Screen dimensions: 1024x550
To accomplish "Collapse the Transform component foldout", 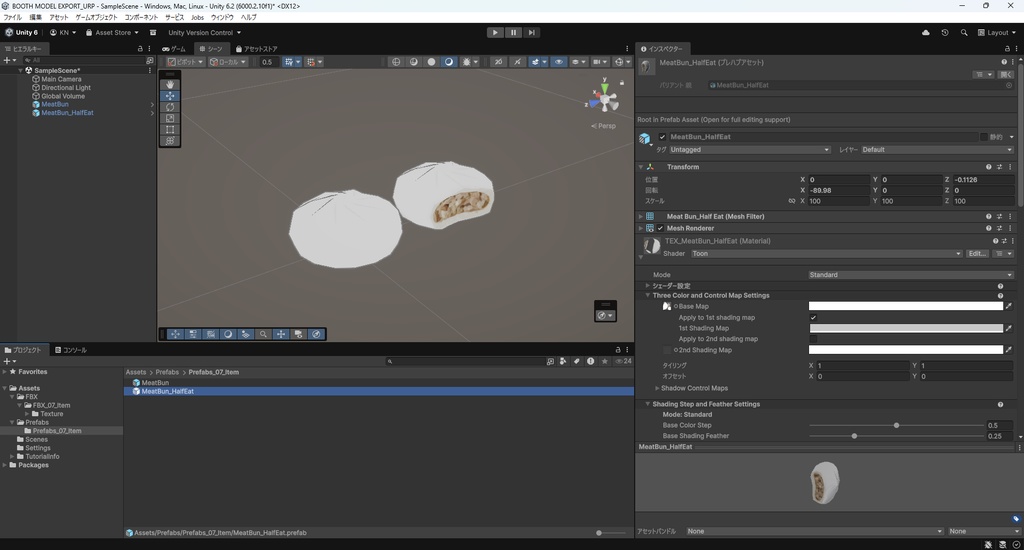I will 641,167.
